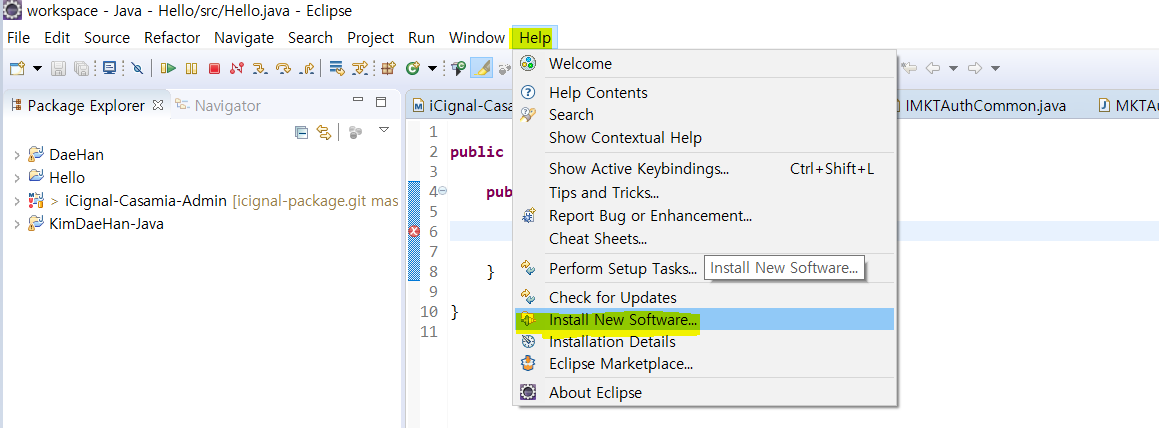1159x428 pixels.
Task: Select the Package Explorer tab
Action: [86, 106]
